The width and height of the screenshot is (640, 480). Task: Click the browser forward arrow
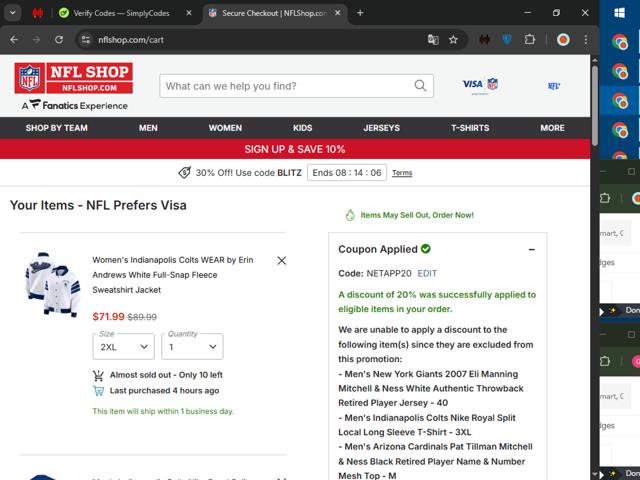36,40
